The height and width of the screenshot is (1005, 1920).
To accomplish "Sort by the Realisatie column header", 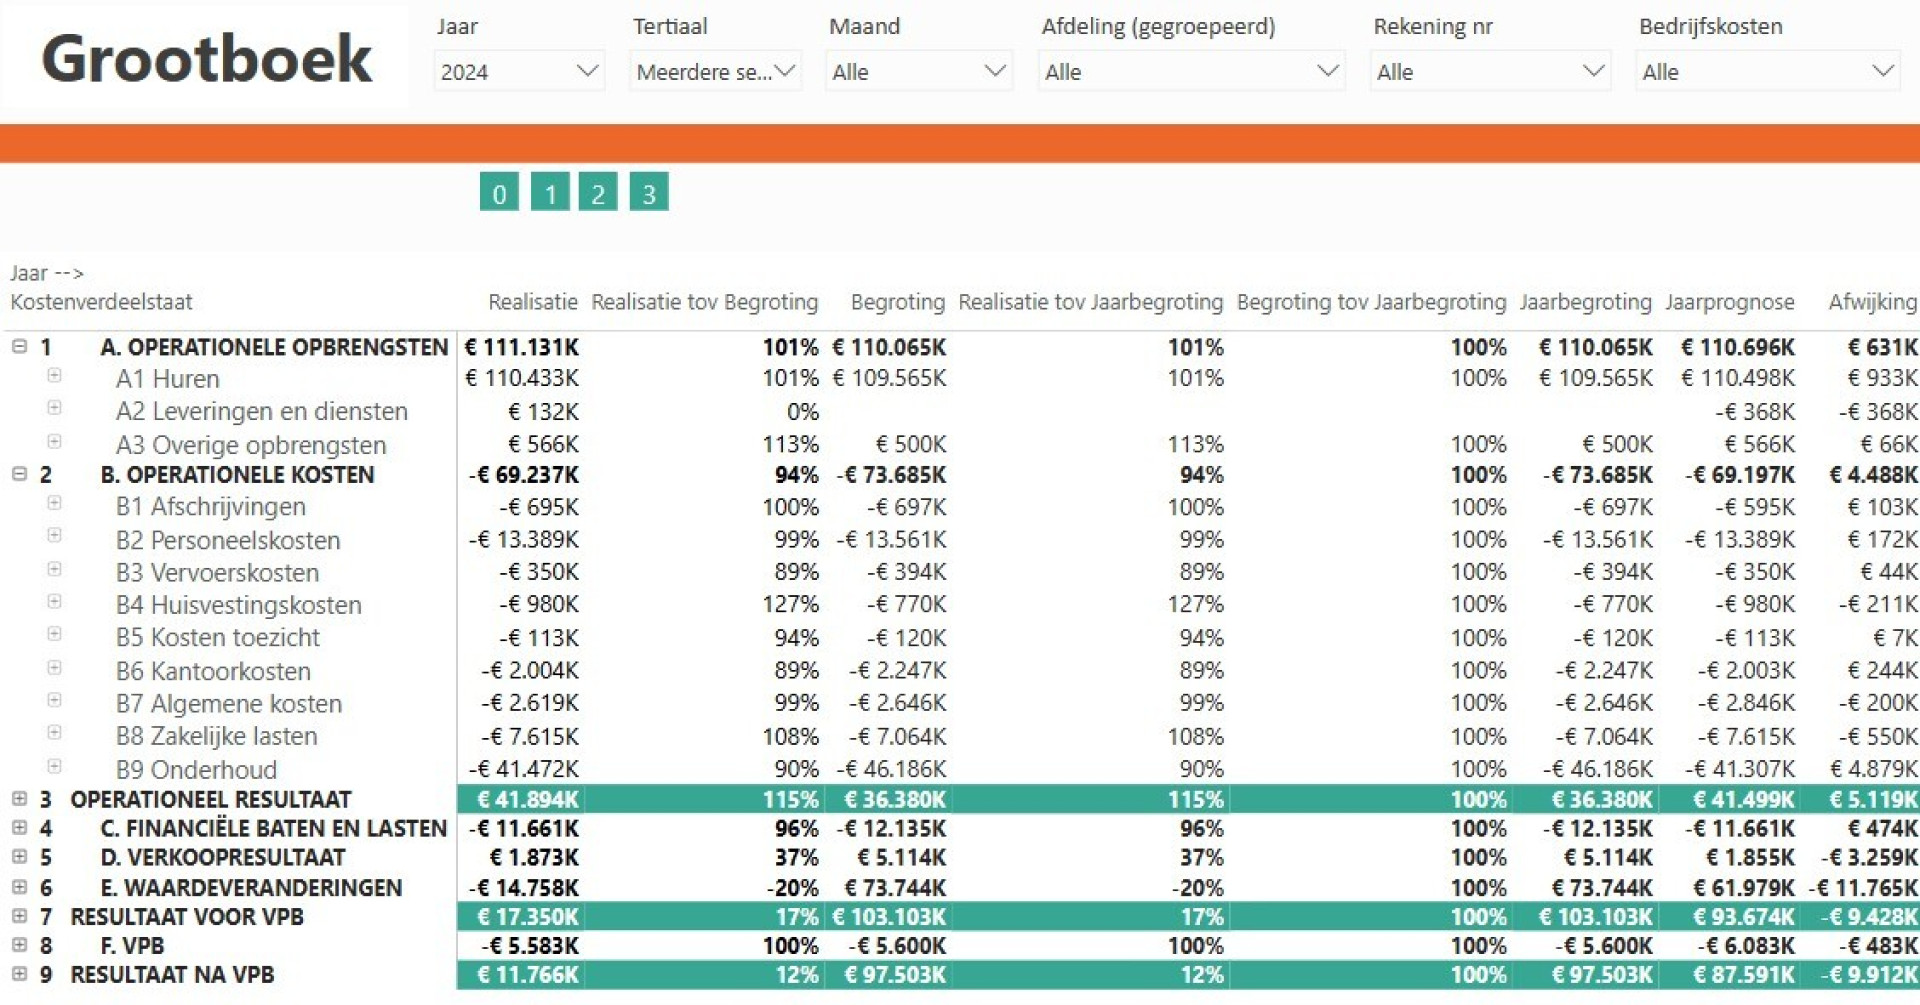I will click(533, 302).
